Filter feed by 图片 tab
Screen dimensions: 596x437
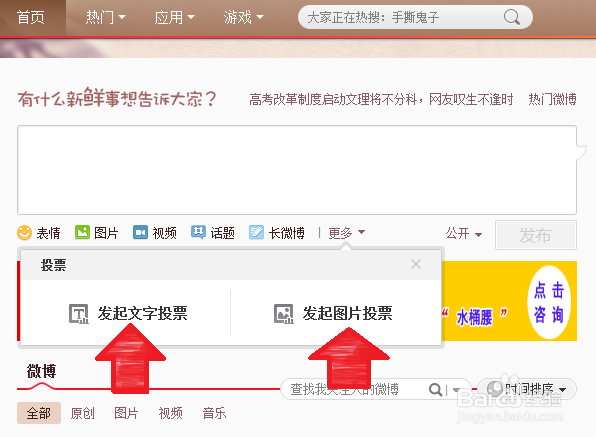coord(126,413)
